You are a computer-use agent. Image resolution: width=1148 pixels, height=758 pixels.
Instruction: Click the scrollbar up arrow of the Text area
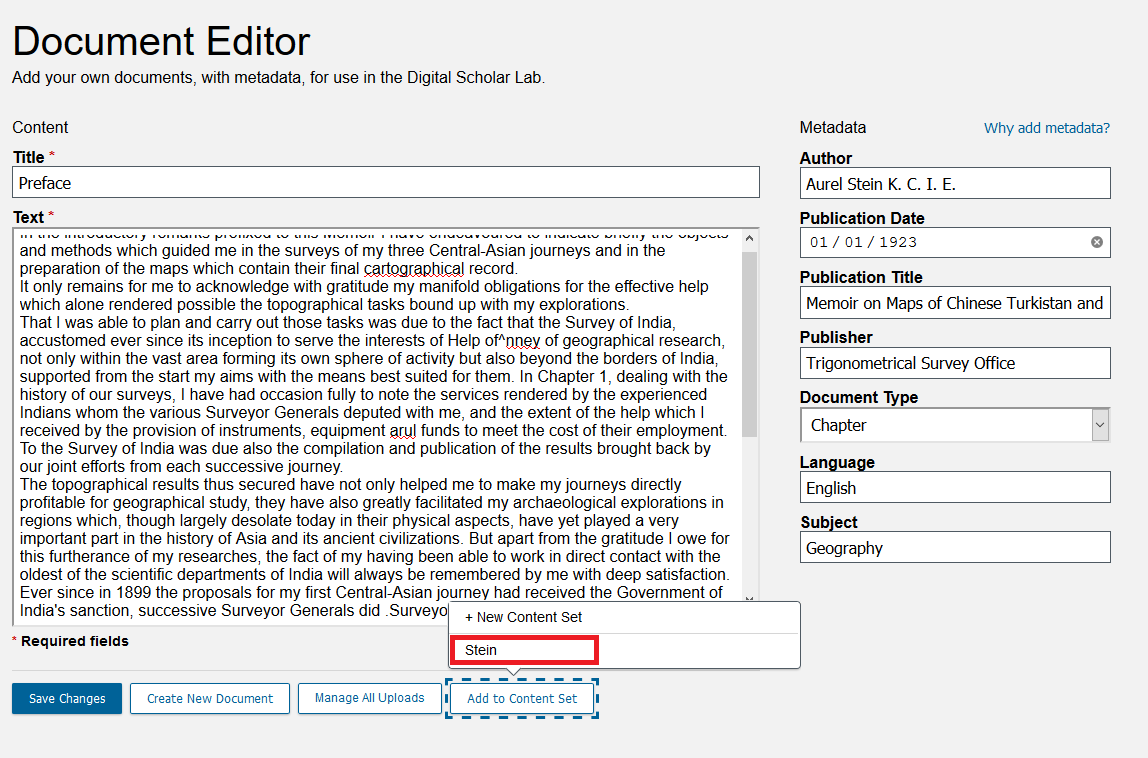(x=750, y=236)
